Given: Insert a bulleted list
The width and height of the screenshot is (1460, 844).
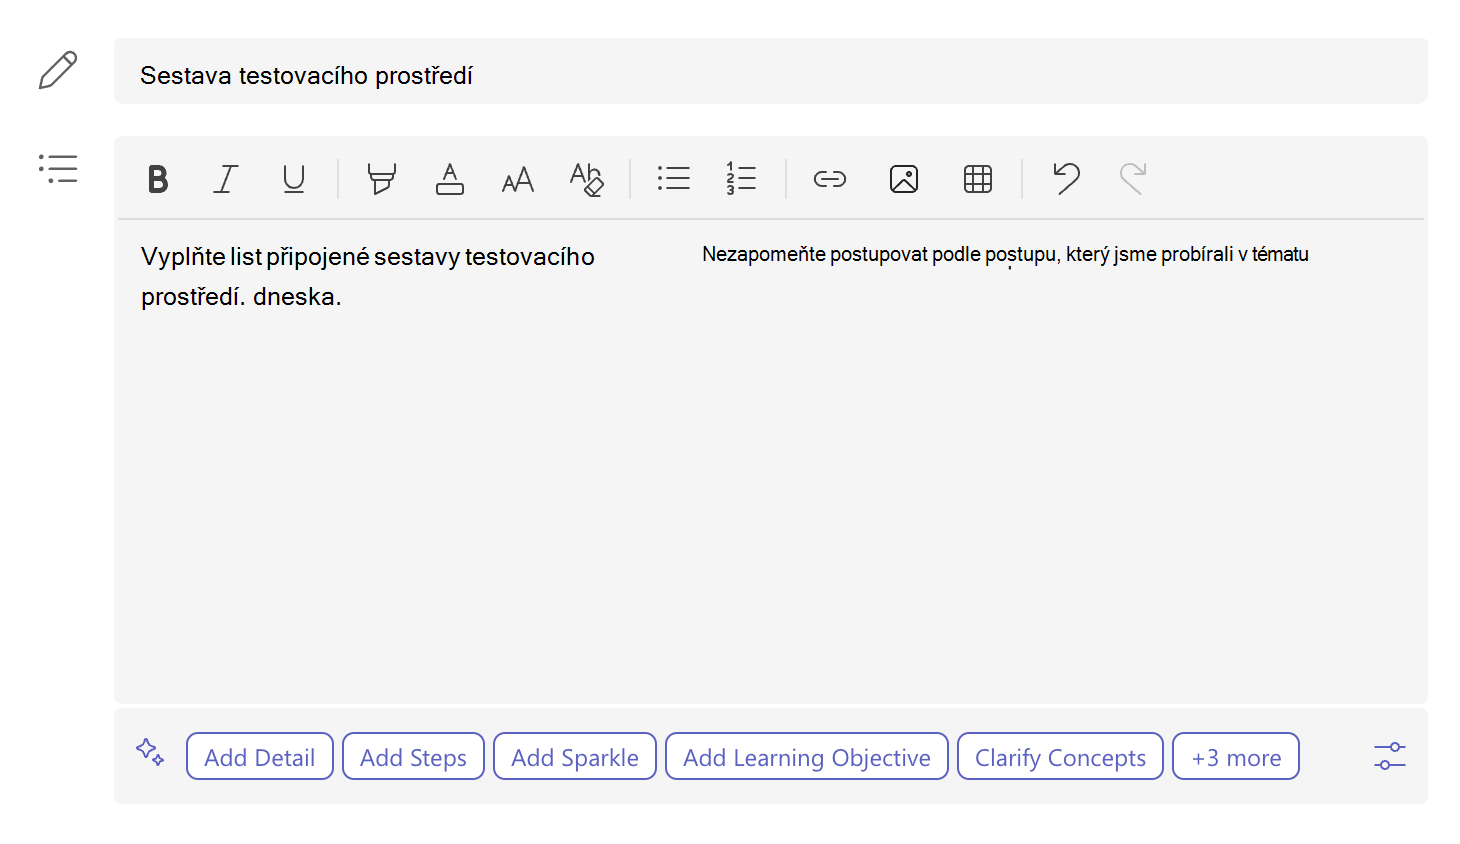Looking at the screenshot, I should point(674,179).
